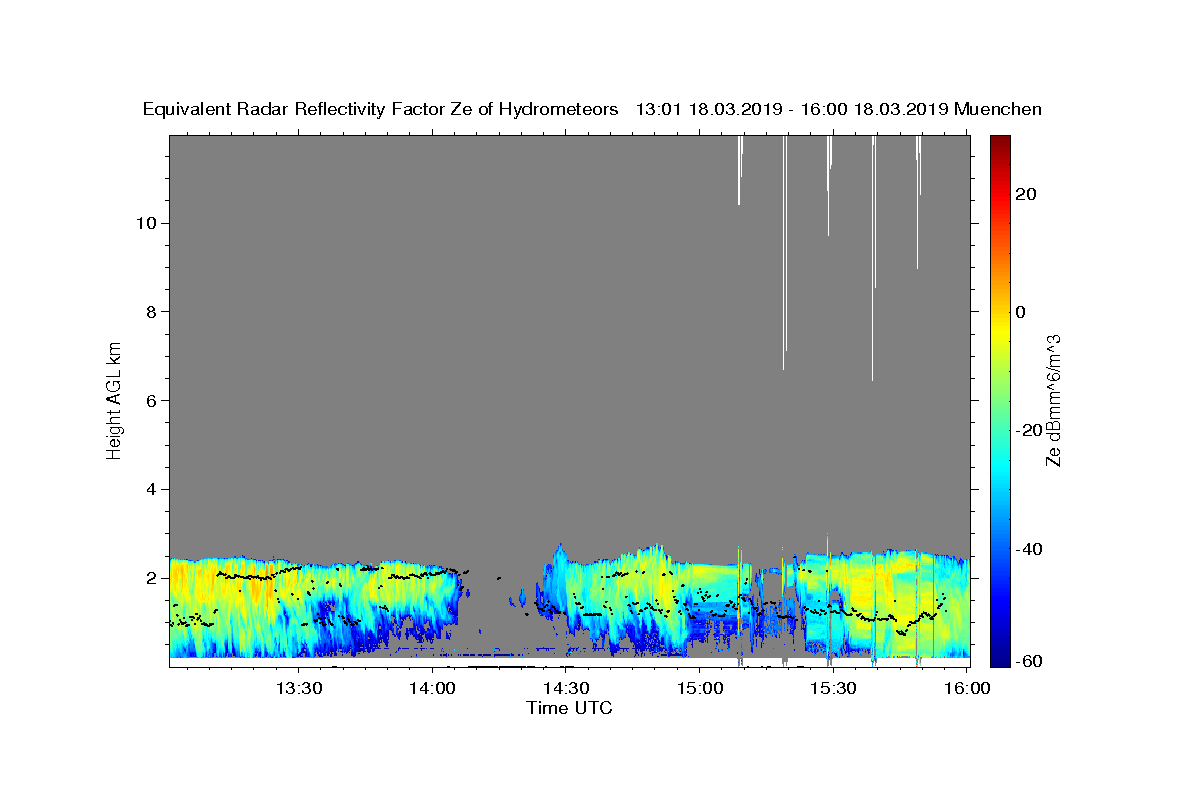
Task: Click the height tick label '2'
Action: click(x=150, y=579)
